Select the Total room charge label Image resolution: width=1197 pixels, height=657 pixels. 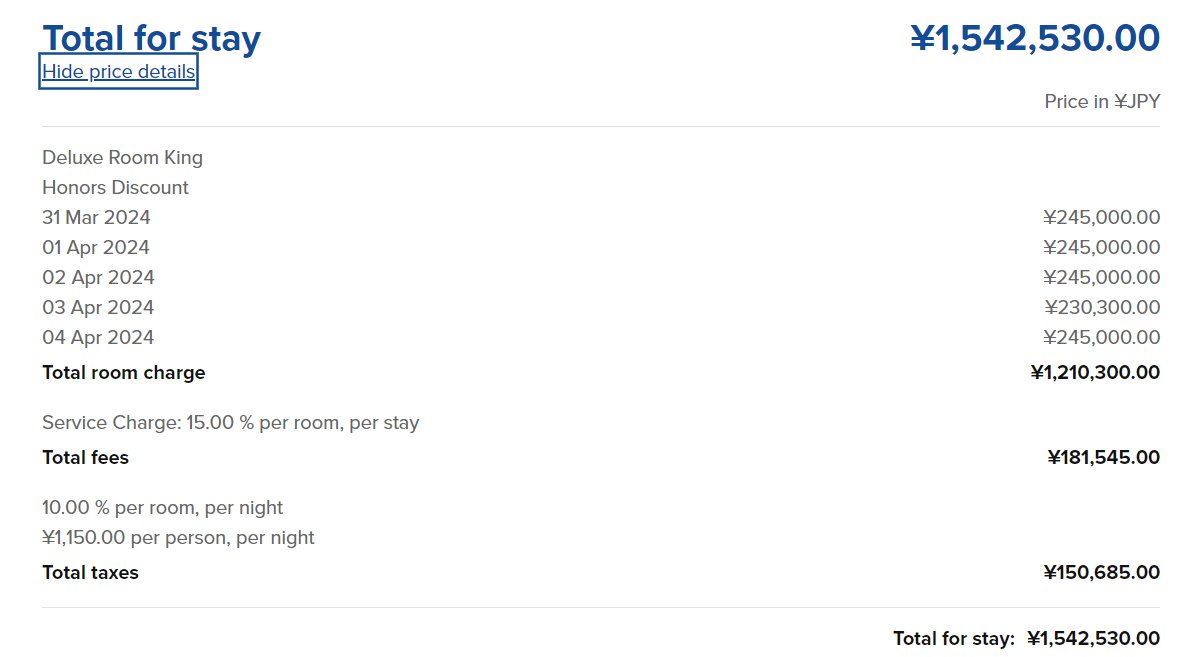(x=124, y=372)
